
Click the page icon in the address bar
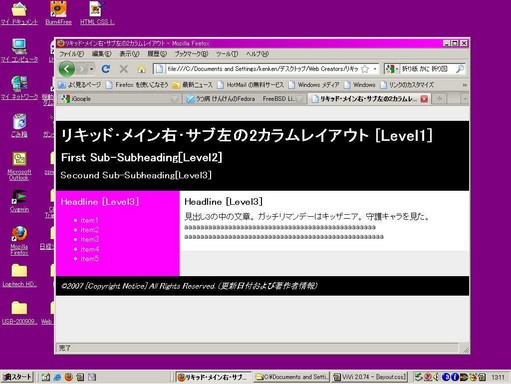coord(159,69)
